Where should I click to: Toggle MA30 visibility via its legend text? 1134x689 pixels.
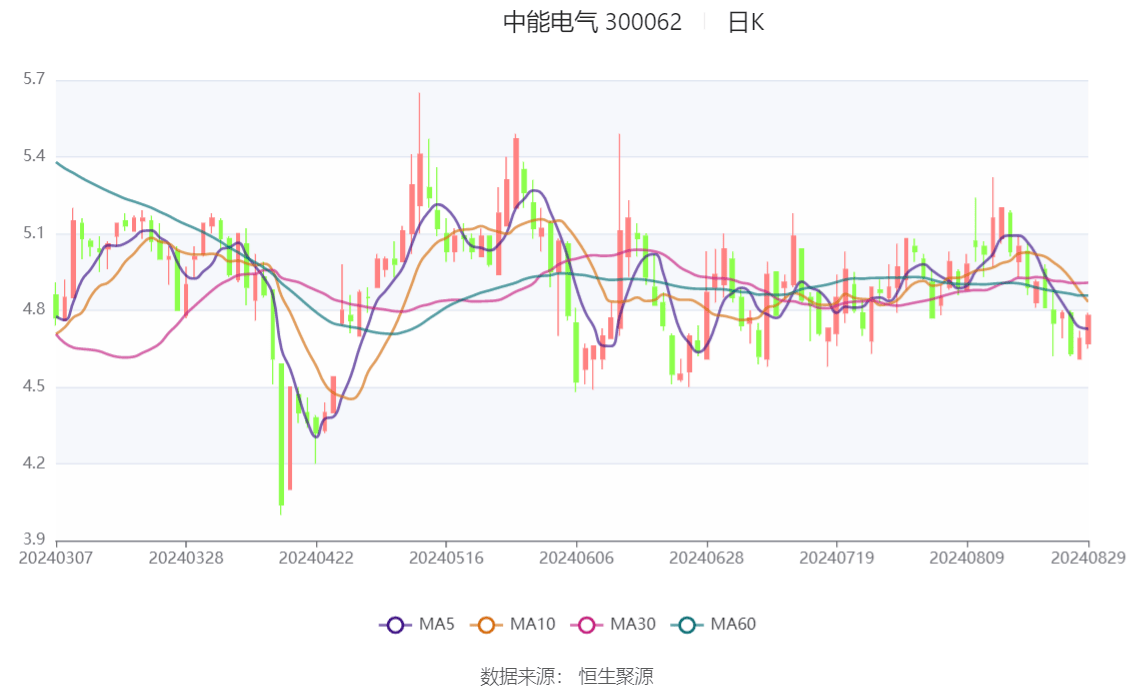point(633,625)
